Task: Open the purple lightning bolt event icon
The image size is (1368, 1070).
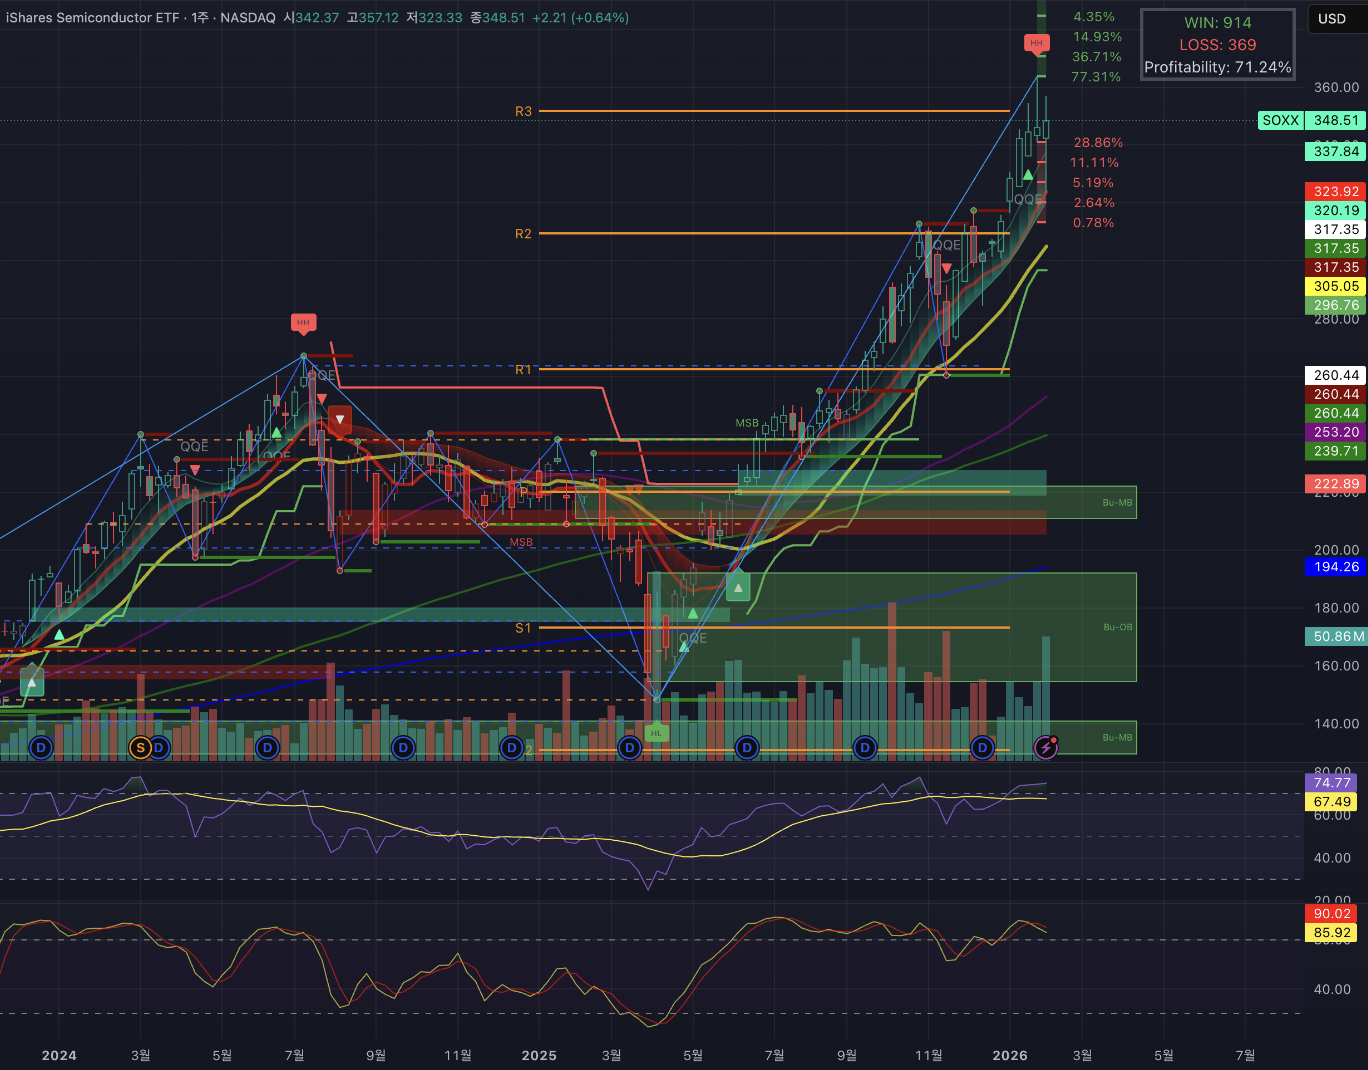Action: click(x=1046, y=747)
